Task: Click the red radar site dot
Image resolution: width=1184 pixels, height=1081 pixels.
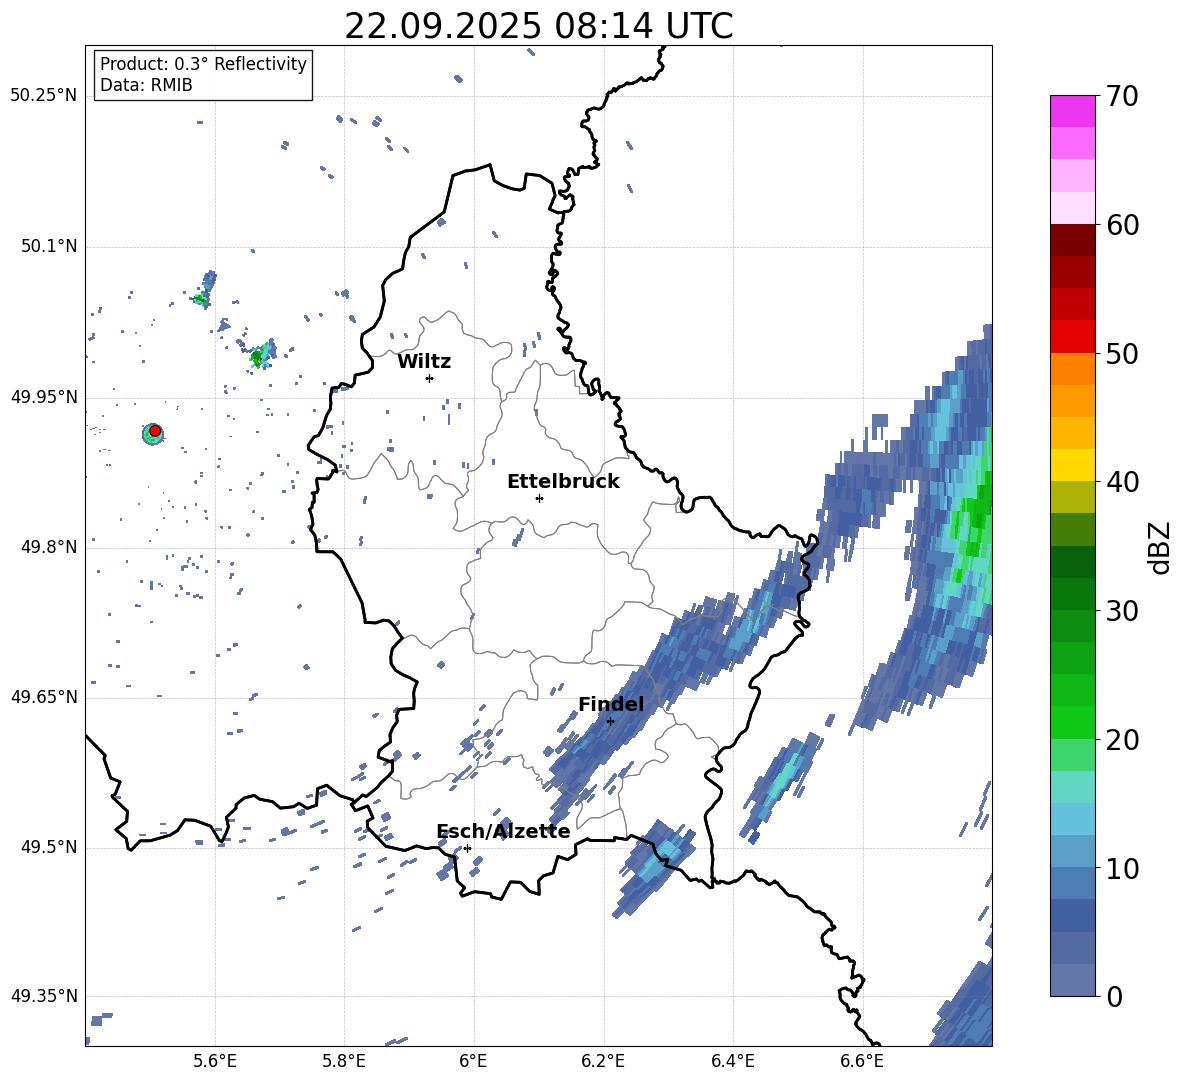Action: point(155,431)
